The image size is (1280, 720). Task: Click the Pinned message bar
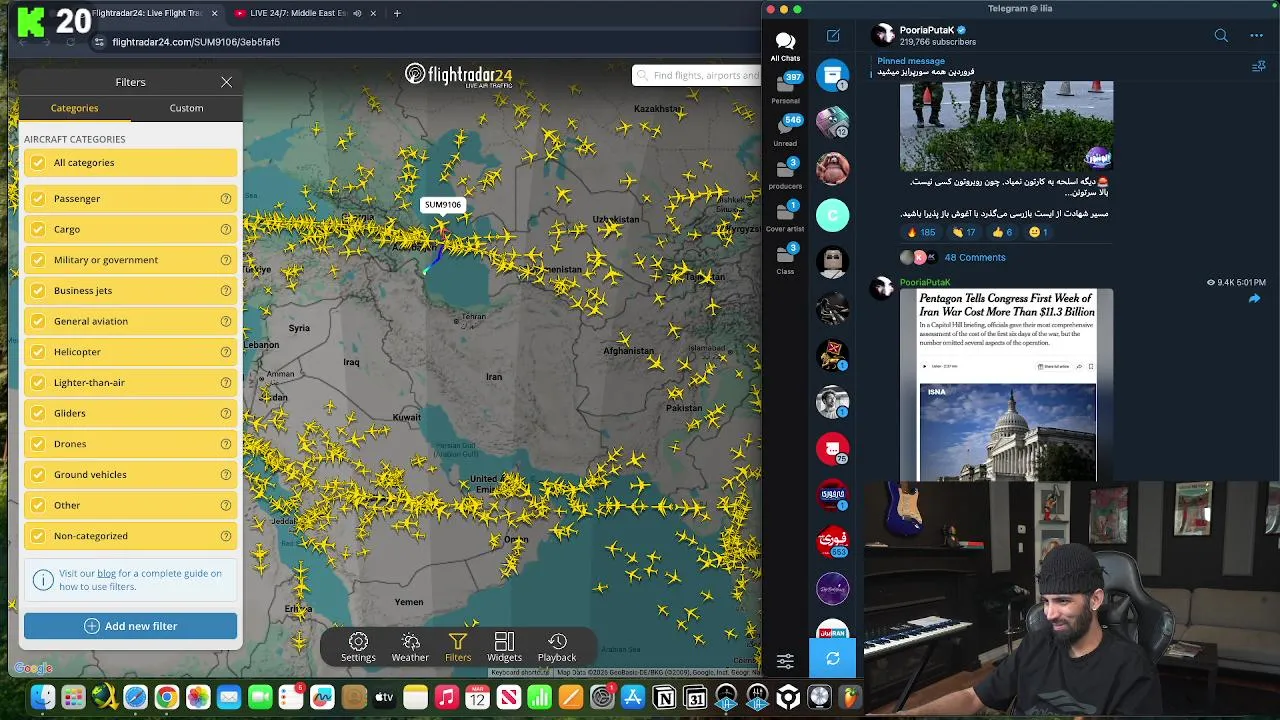coord(1060,66)
